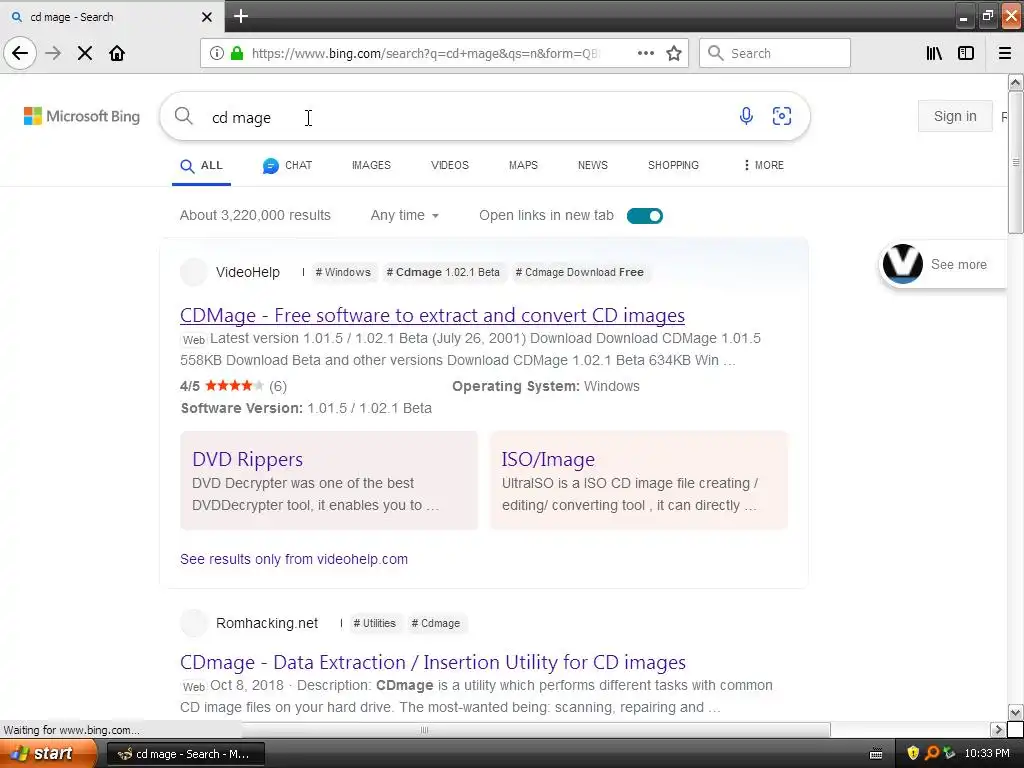Open 'CDMage - Free software to extract' result
Image resolution: width=1024 pixels, height=768 pixels.
(432, 315)
